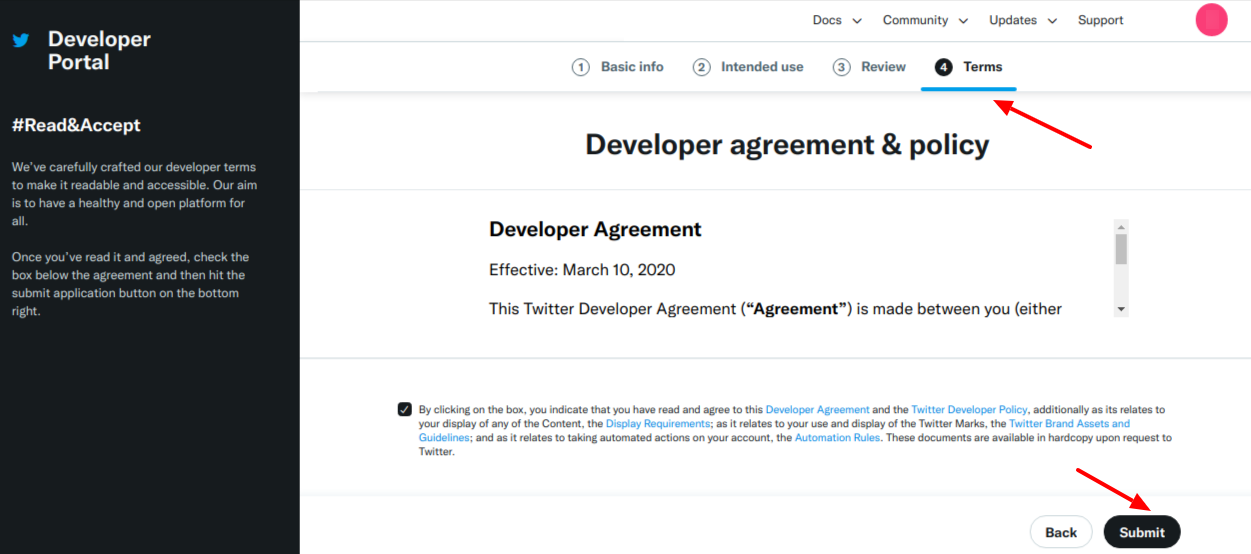Image resolution: width=1251 pixels, height=554 pixels.
Task: Expand the Updates dropdown menu
Action: coord(1022,20)
